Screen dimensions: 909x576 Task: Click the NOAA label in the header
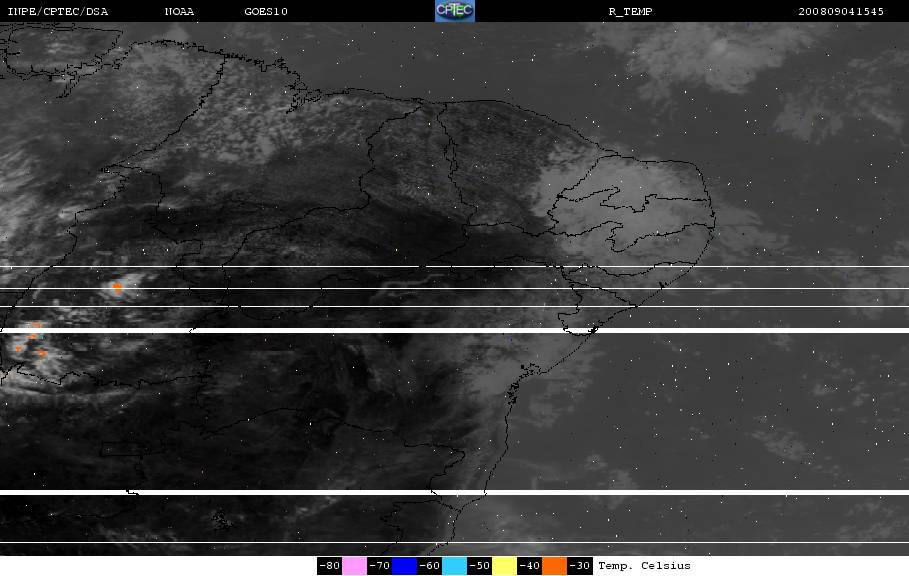179,12
